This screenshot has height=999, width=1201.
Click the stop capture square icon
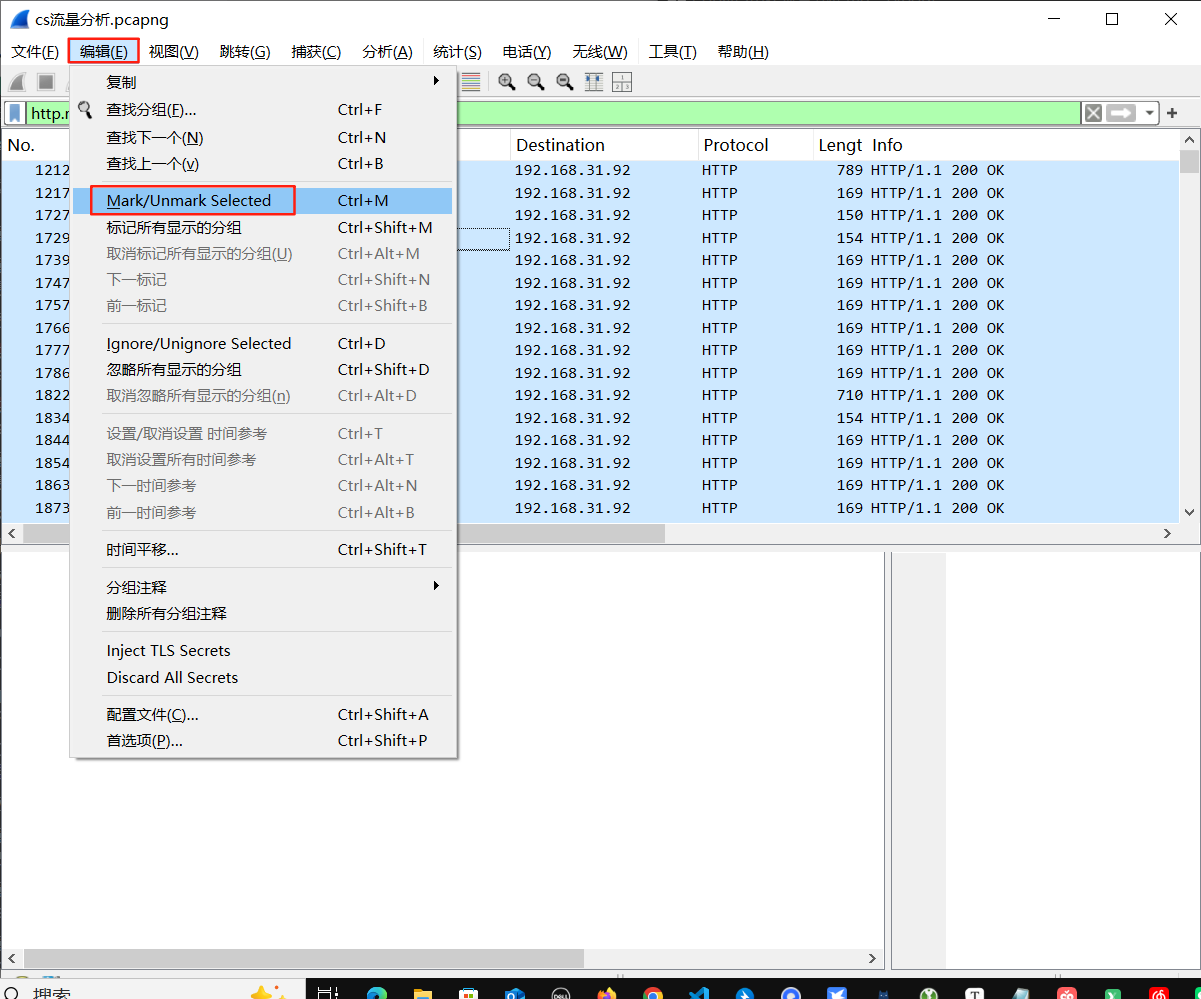pos(46,82)
